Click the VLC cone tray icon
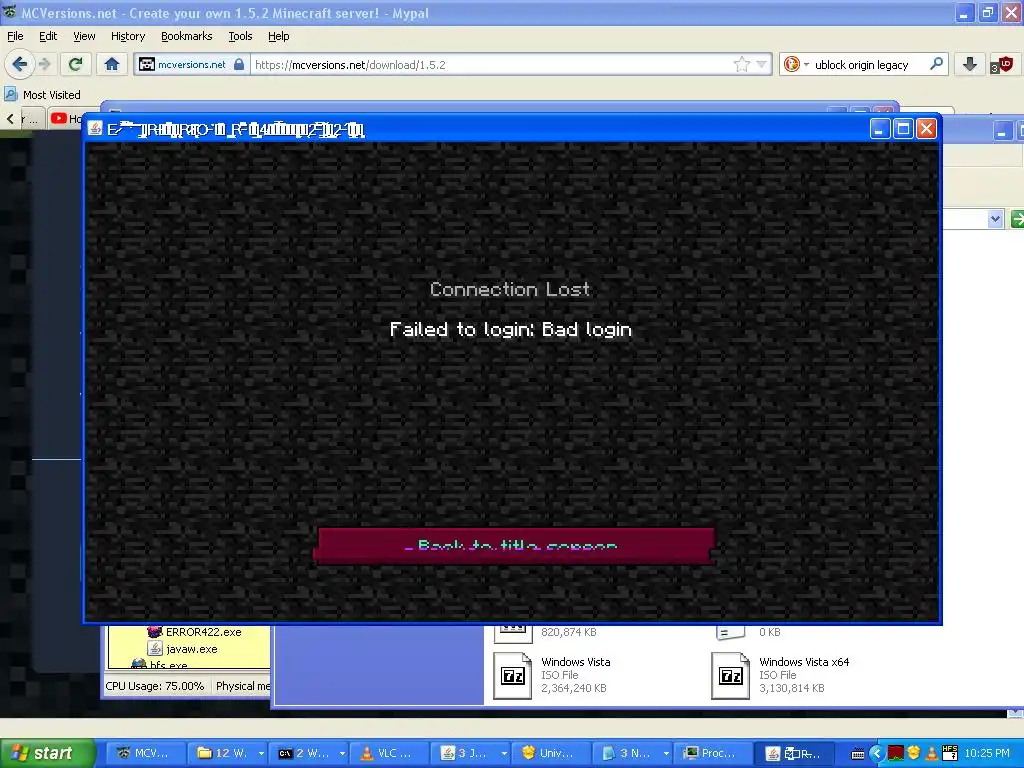This screenshot has height=768, width=1024. [x=932, y=754]
